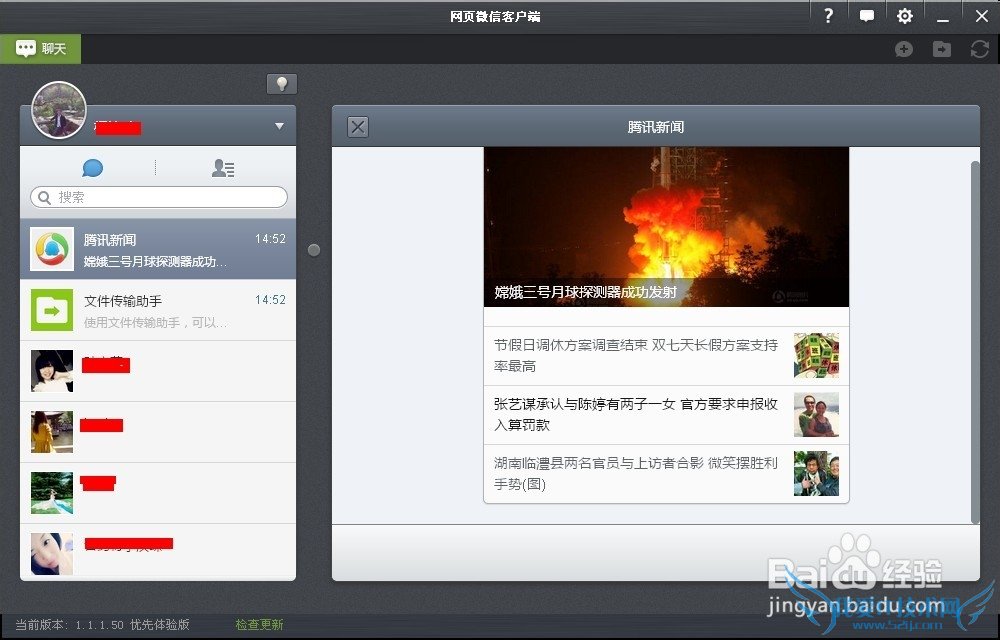The height and width of the screenshot is (640, 1000).
Task: Click the refresh arrows icon
Action: coord(980,49)
